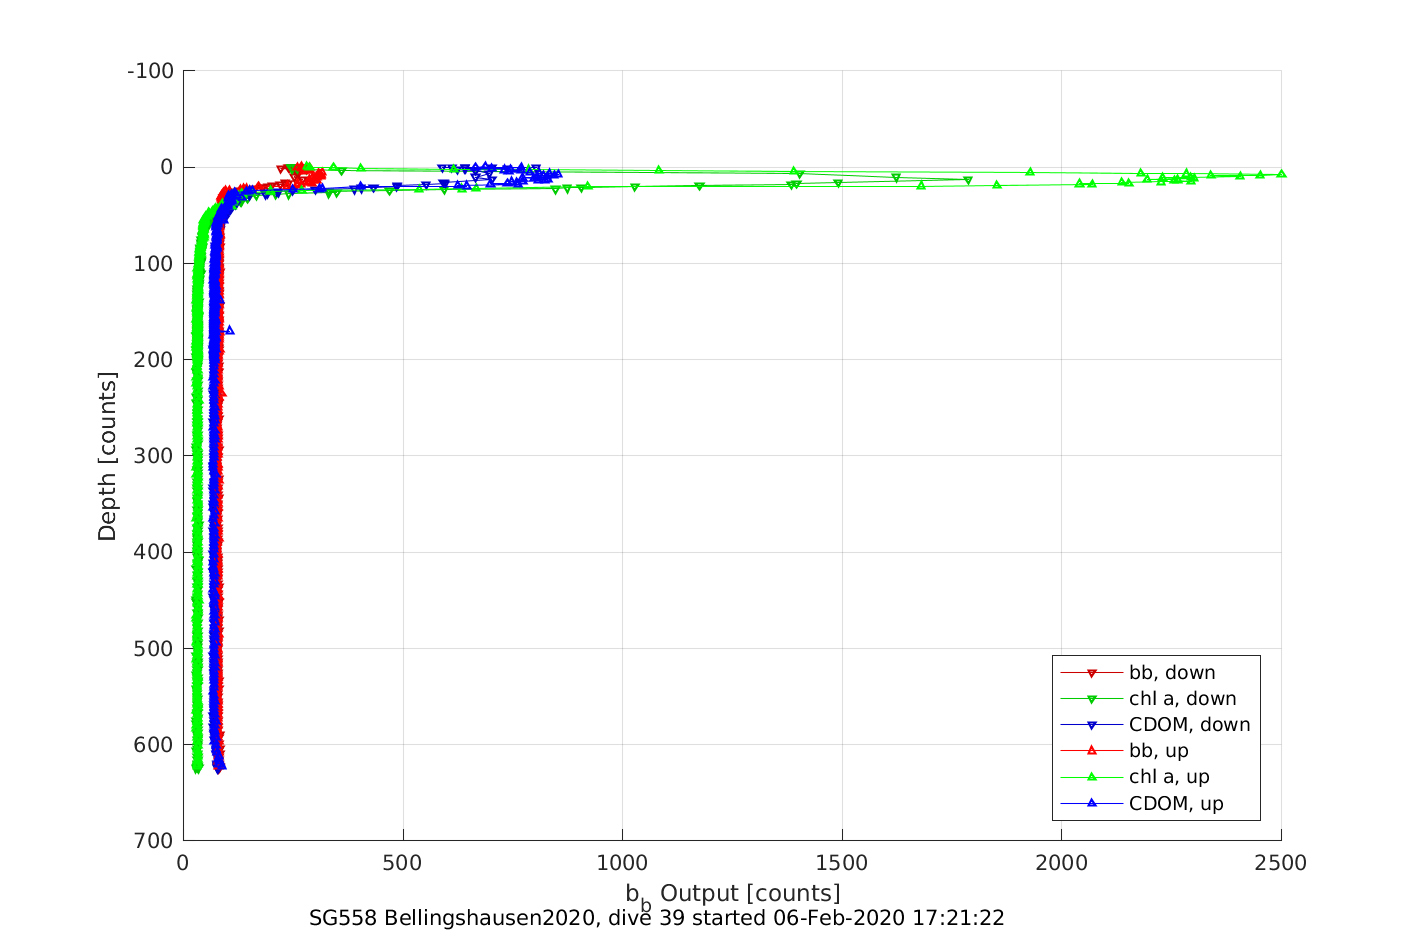This screenshot has width=1417, height=945.
Task: Click the 'bb Output [counts]' x-axis label
Action: (733, 895)
